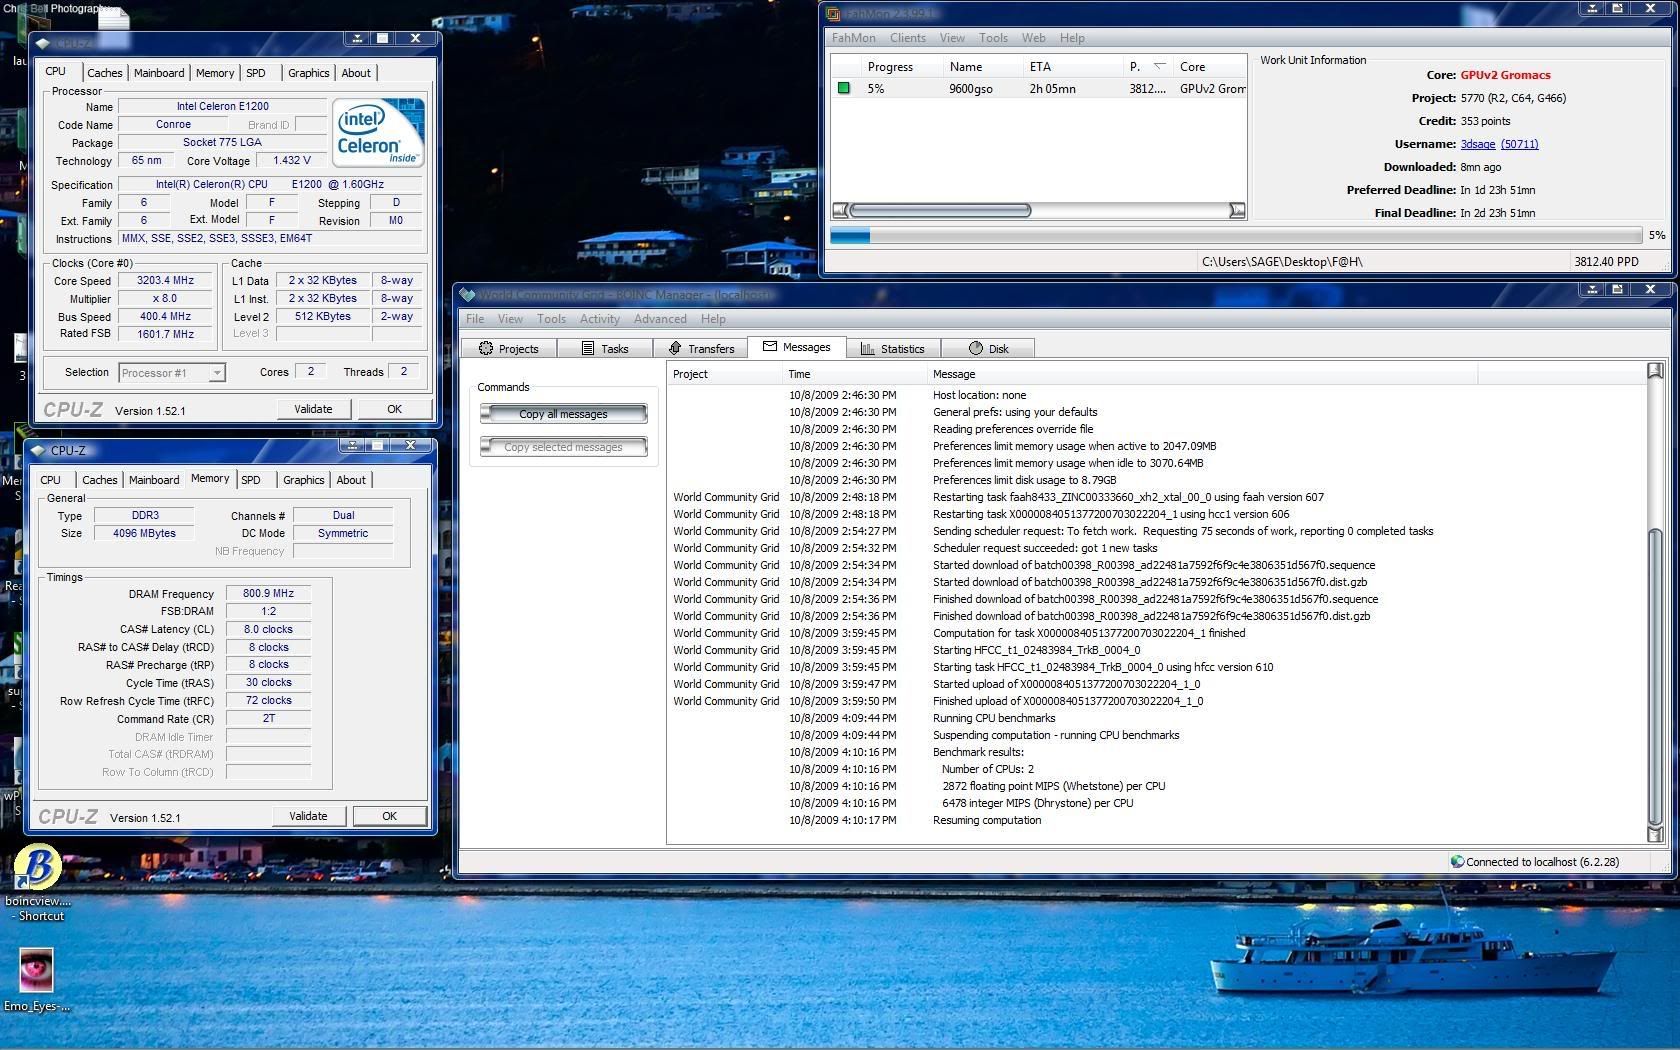The image size is (1680, 1050).
Task: Open Activity menu in BOINC Manager
Action: click(x=600, y=319)
